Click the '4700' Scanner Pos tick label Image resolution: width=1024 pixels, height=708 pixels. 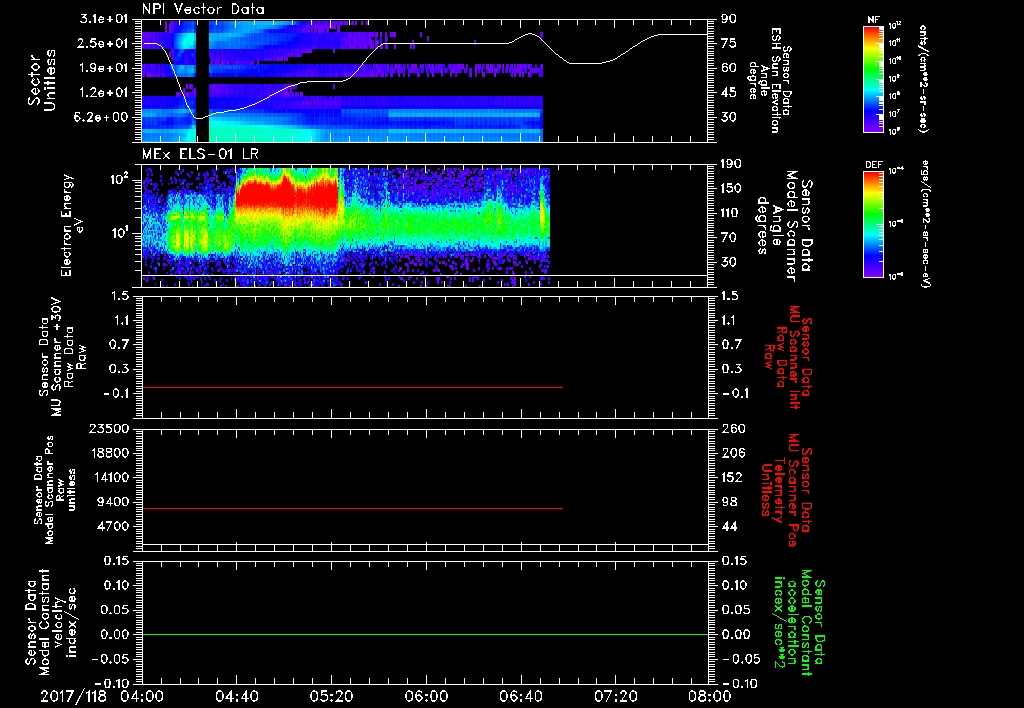tap(112, 526)
